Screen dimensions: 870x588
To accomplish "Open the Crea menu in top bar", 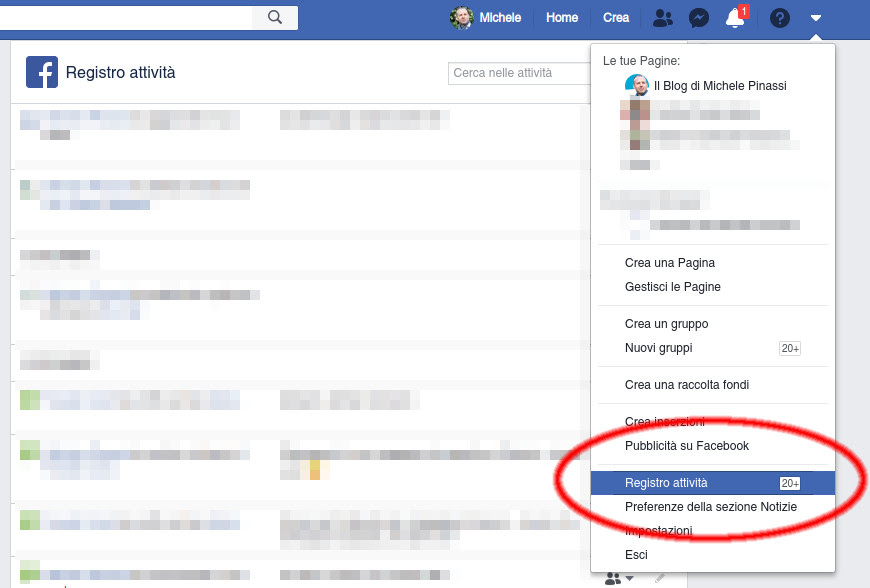I will click(x=616, y=18).
